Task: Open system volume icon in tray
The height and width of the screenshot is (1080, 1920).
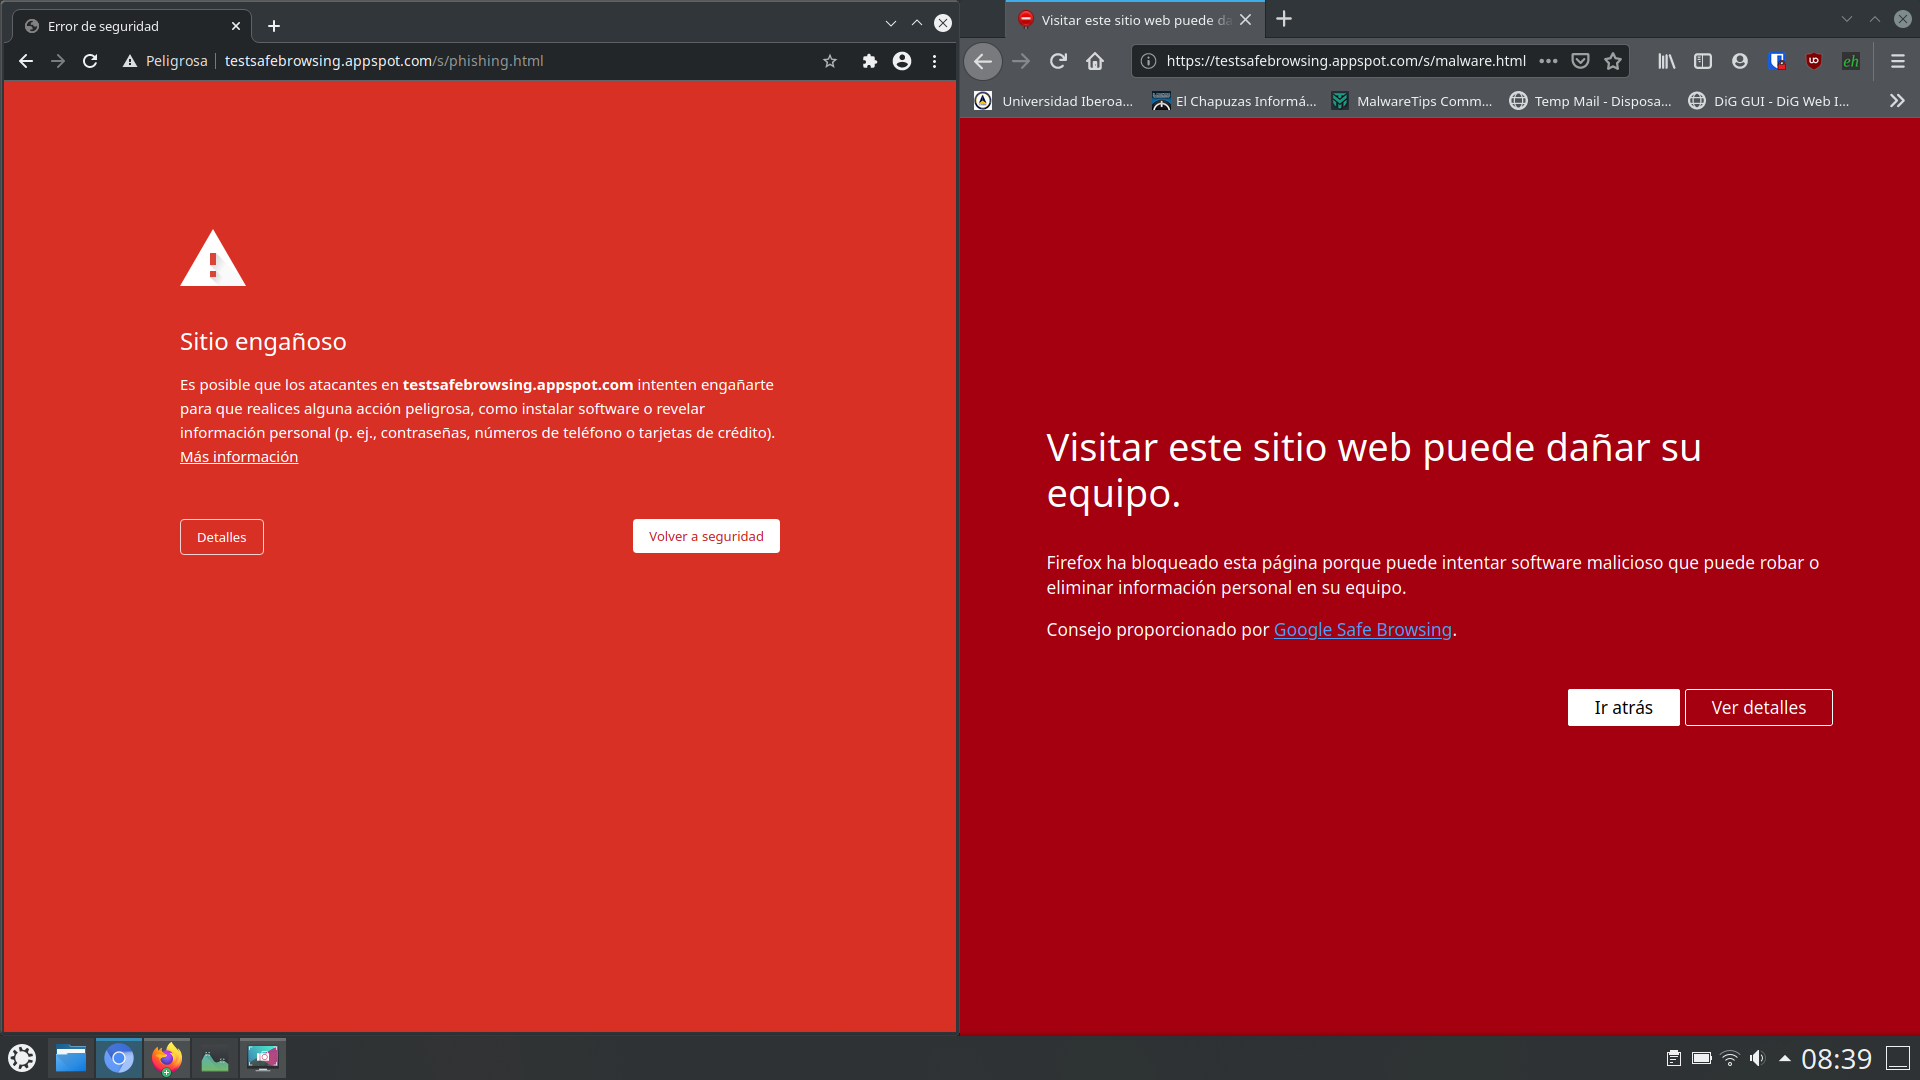Action: 1757,1058
